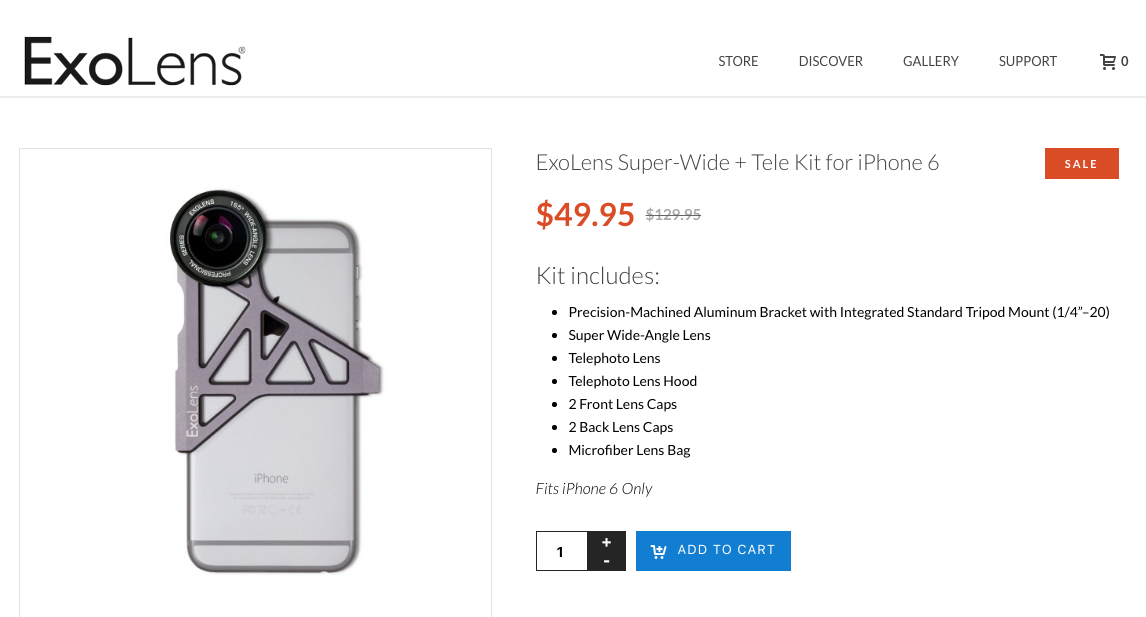Click the red SALE badge
Screen dimensions: 1146x617
(1081, 164)
